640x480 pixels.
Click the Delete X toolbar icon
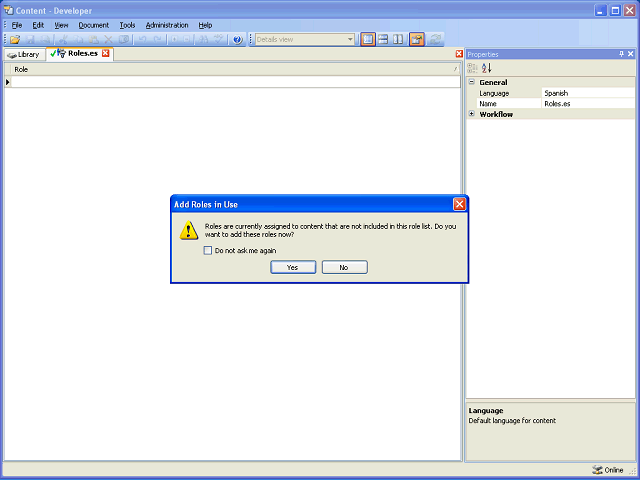[x=108, y=40]
